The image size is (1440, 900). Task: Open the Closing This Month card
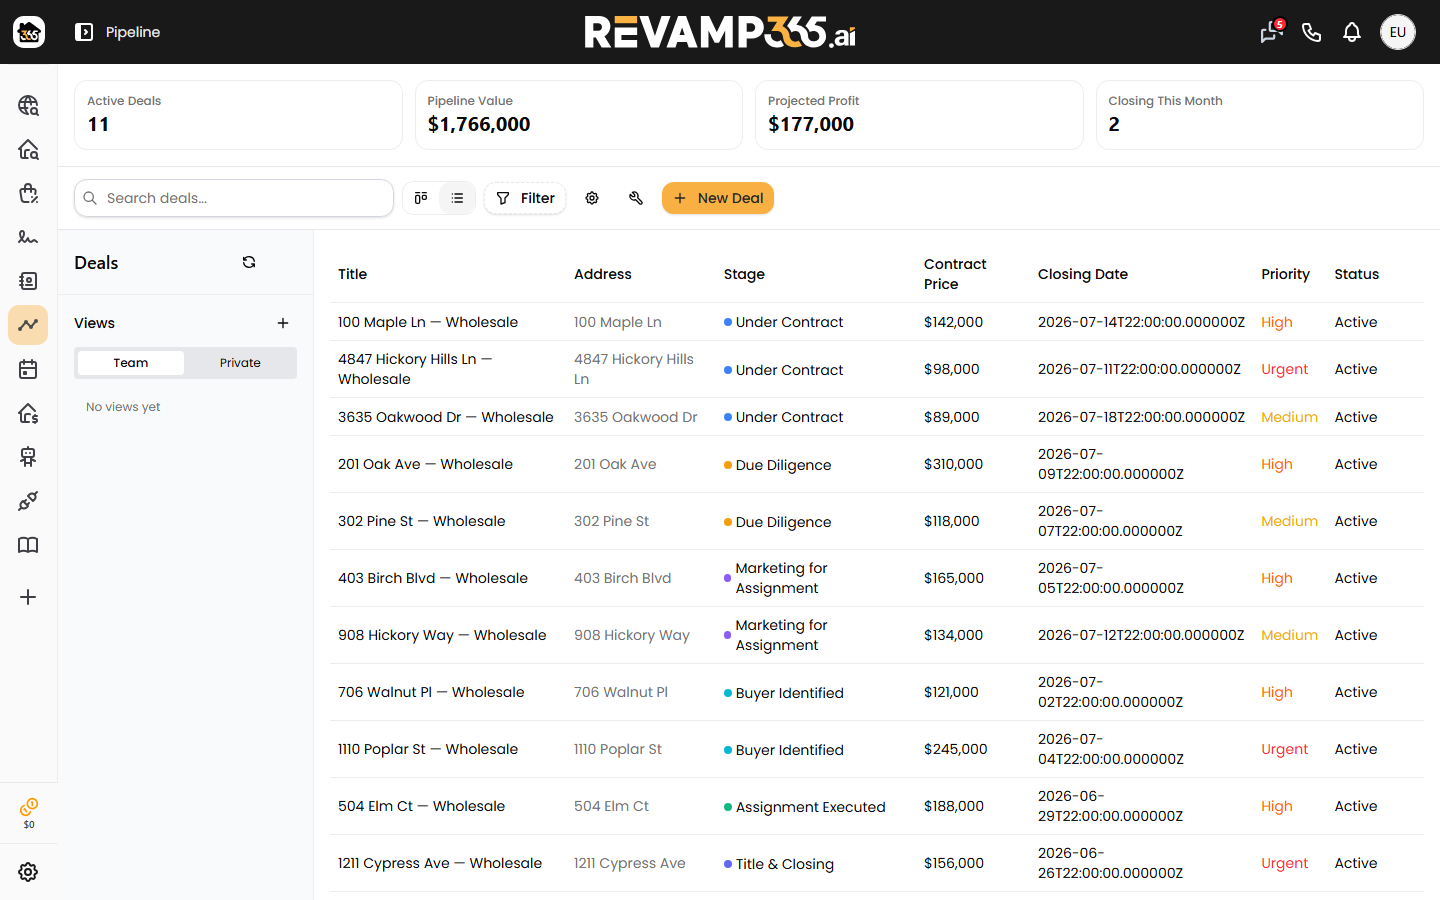coord(1260,115)
